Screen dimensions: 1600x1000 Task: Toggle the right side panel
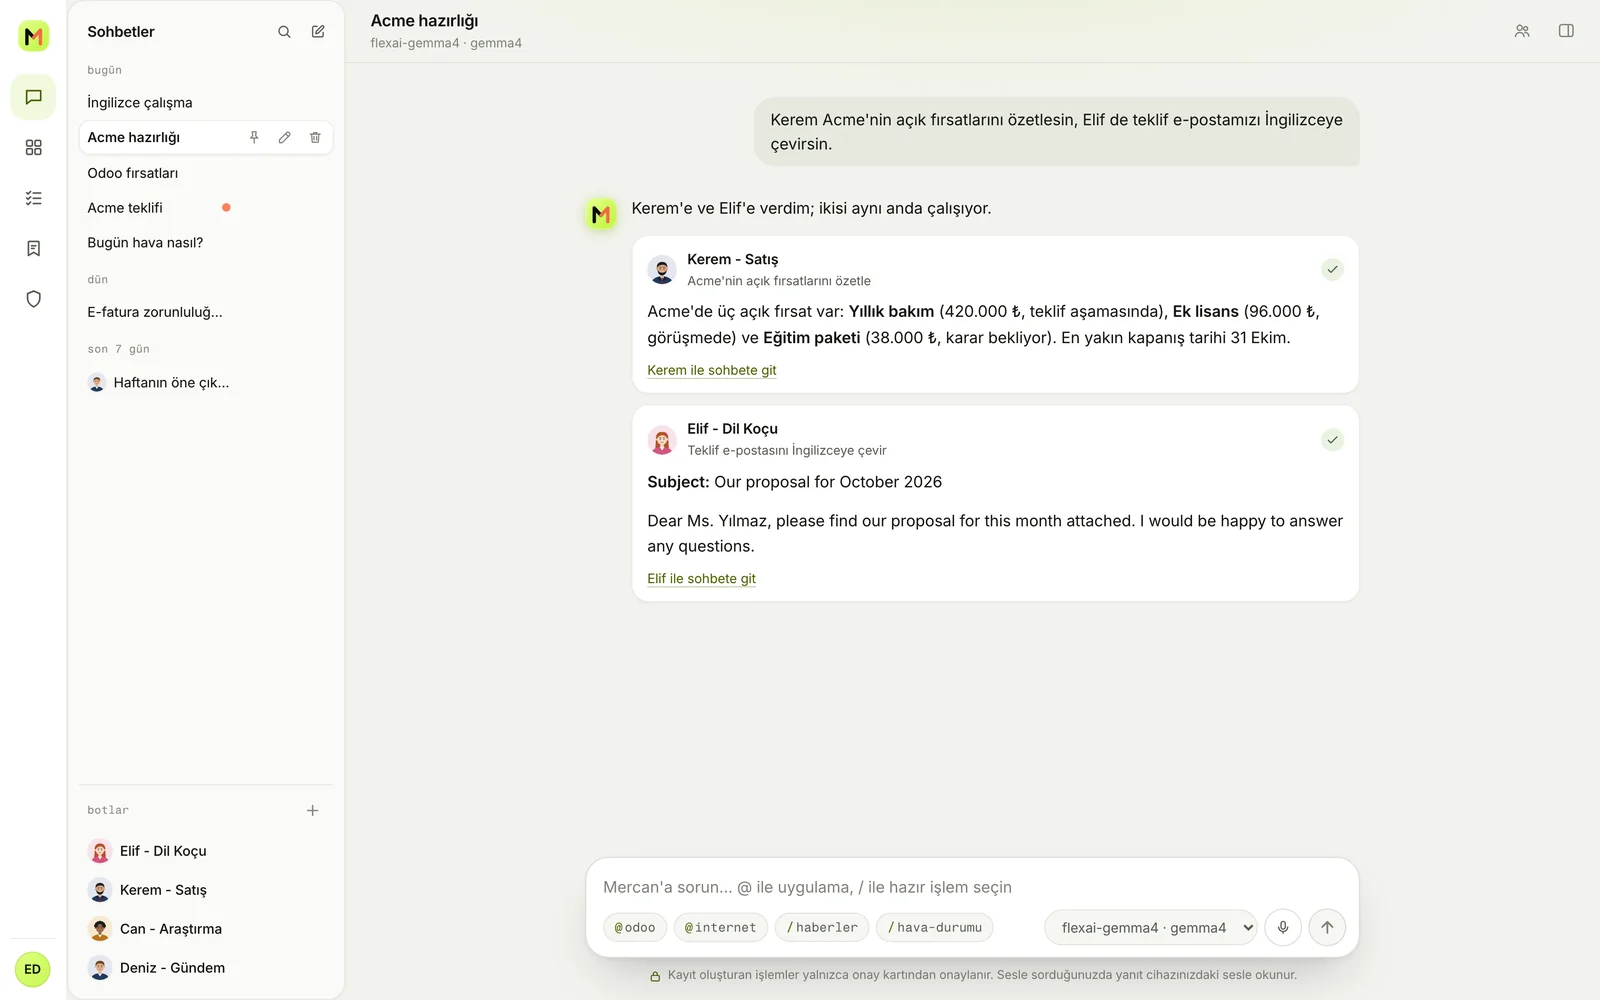pos(1566,31)
